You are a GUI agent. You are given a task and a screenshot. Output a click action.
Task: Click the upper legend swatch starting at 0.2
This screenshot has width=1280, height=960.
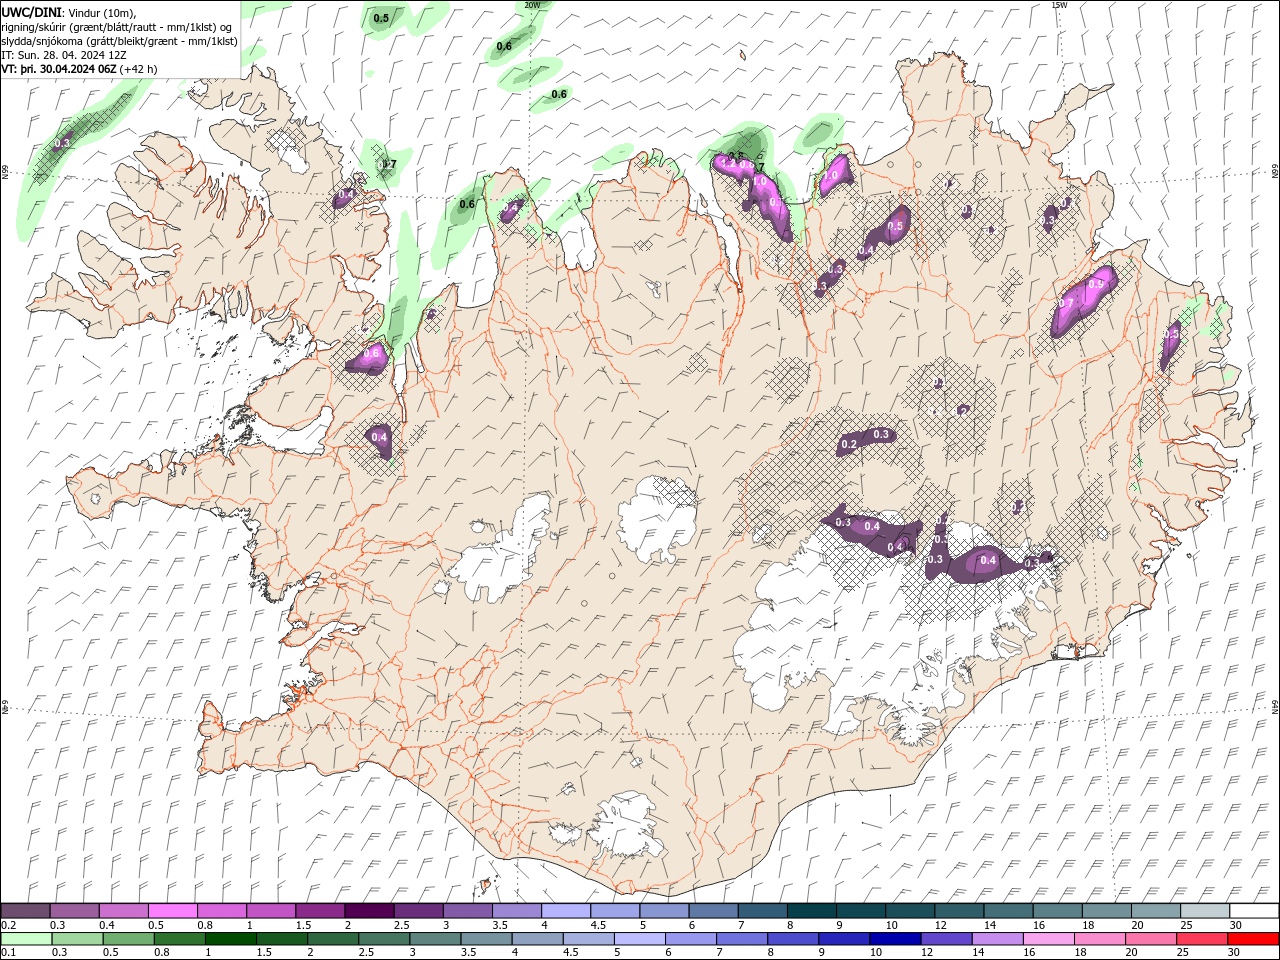click(x=26, y=911)
